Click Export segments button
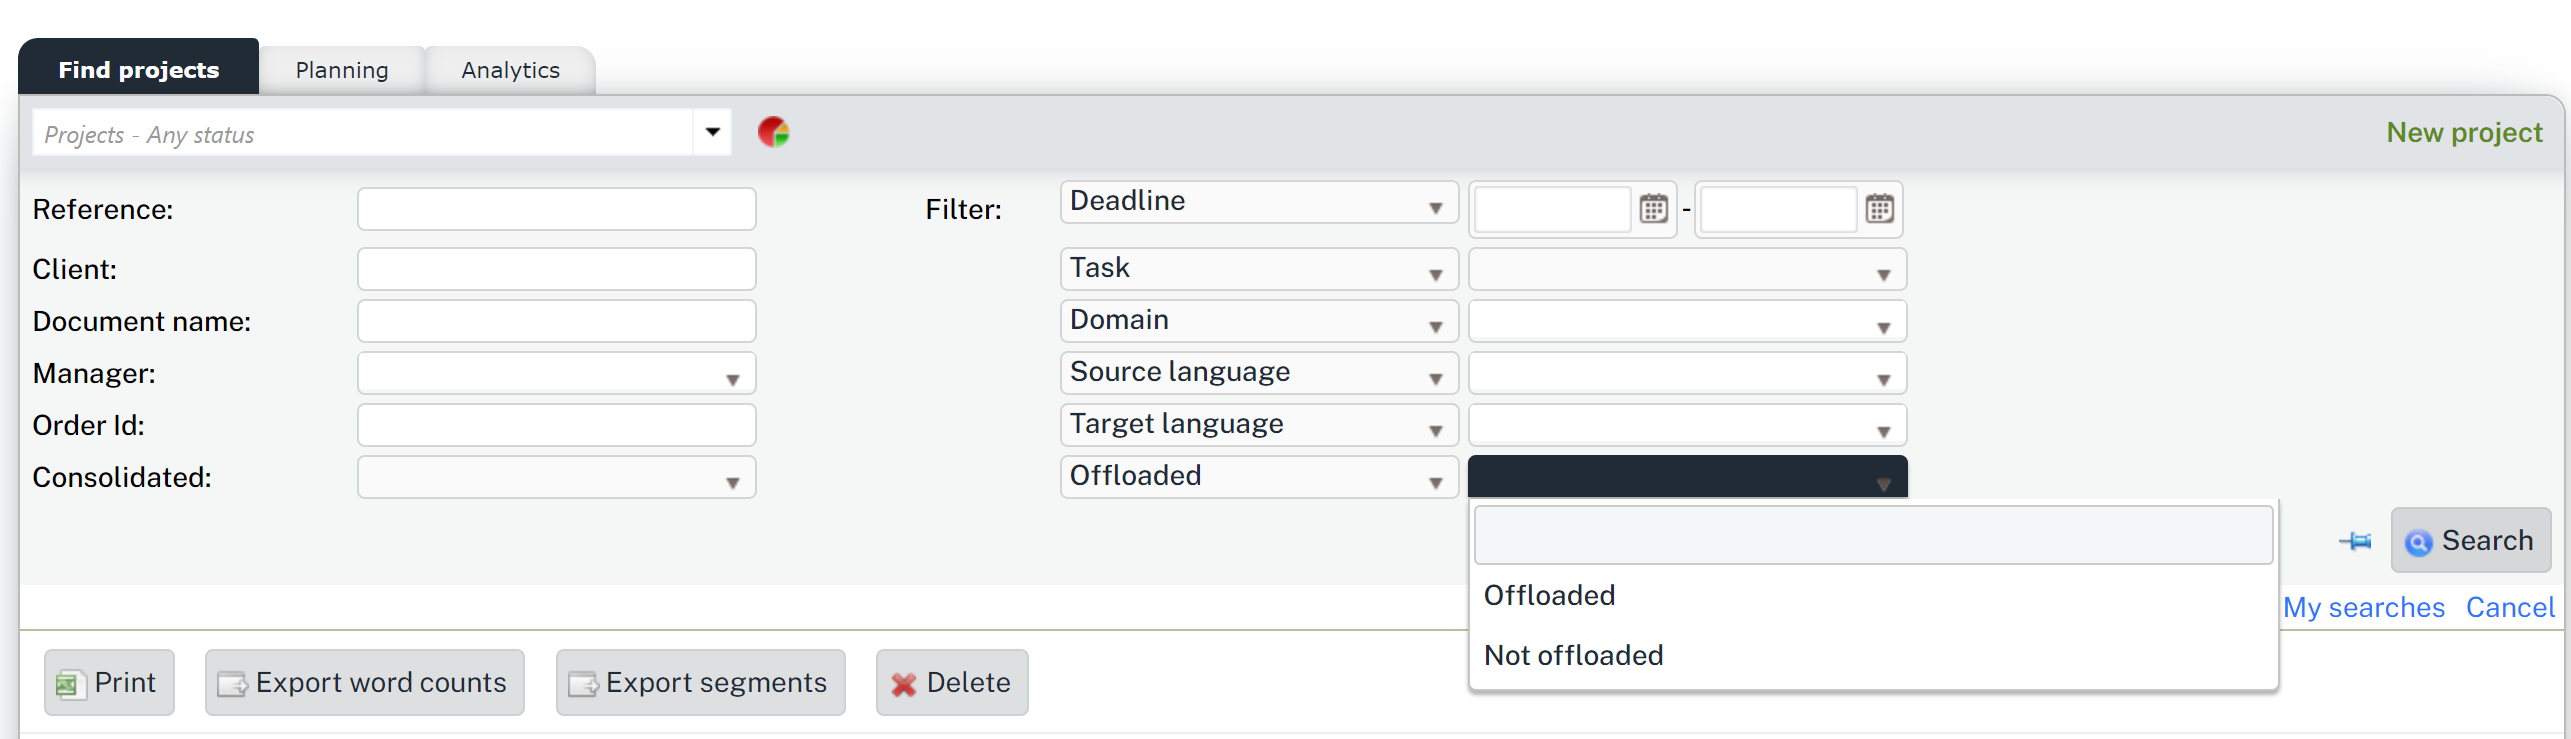This screenshot has height=739, width=2571. (700, 683)
